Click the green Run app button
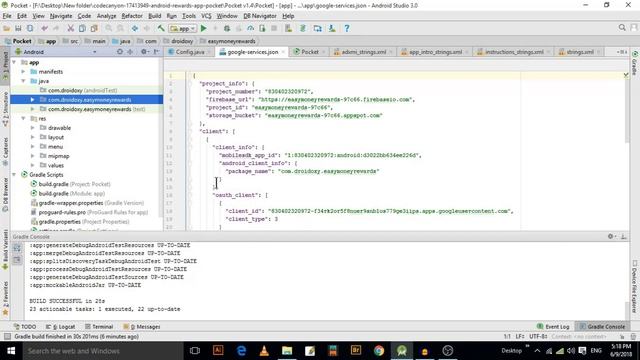The image size is (640, 360). [204, 29]
